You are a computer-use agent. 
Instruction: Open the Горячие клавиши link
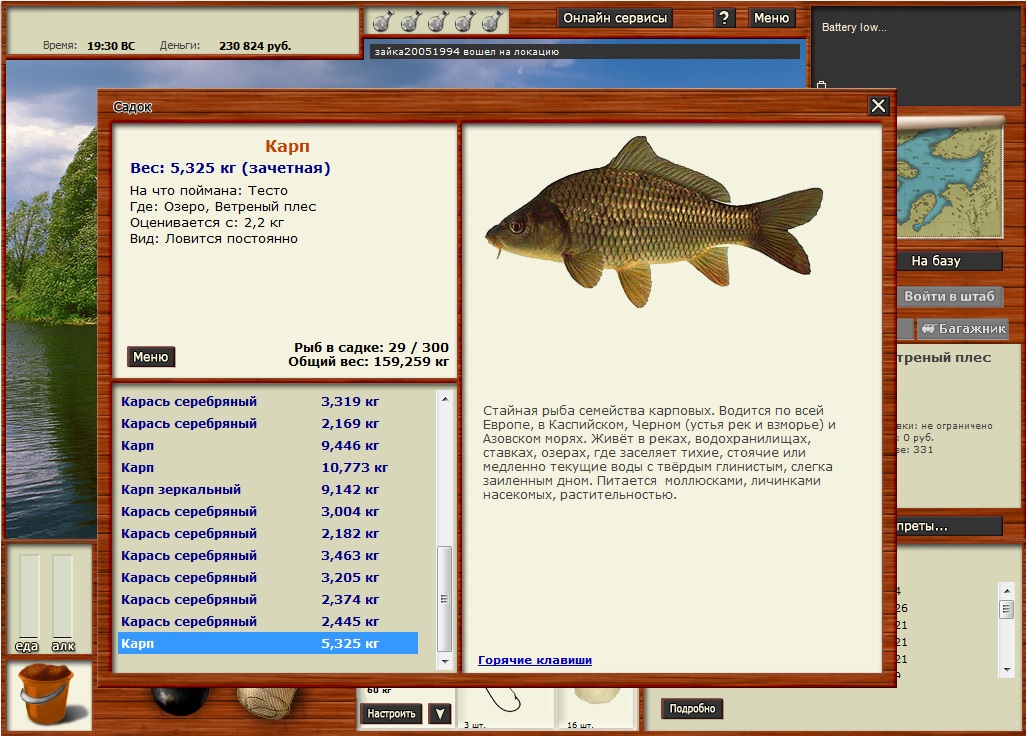(535, 660)
